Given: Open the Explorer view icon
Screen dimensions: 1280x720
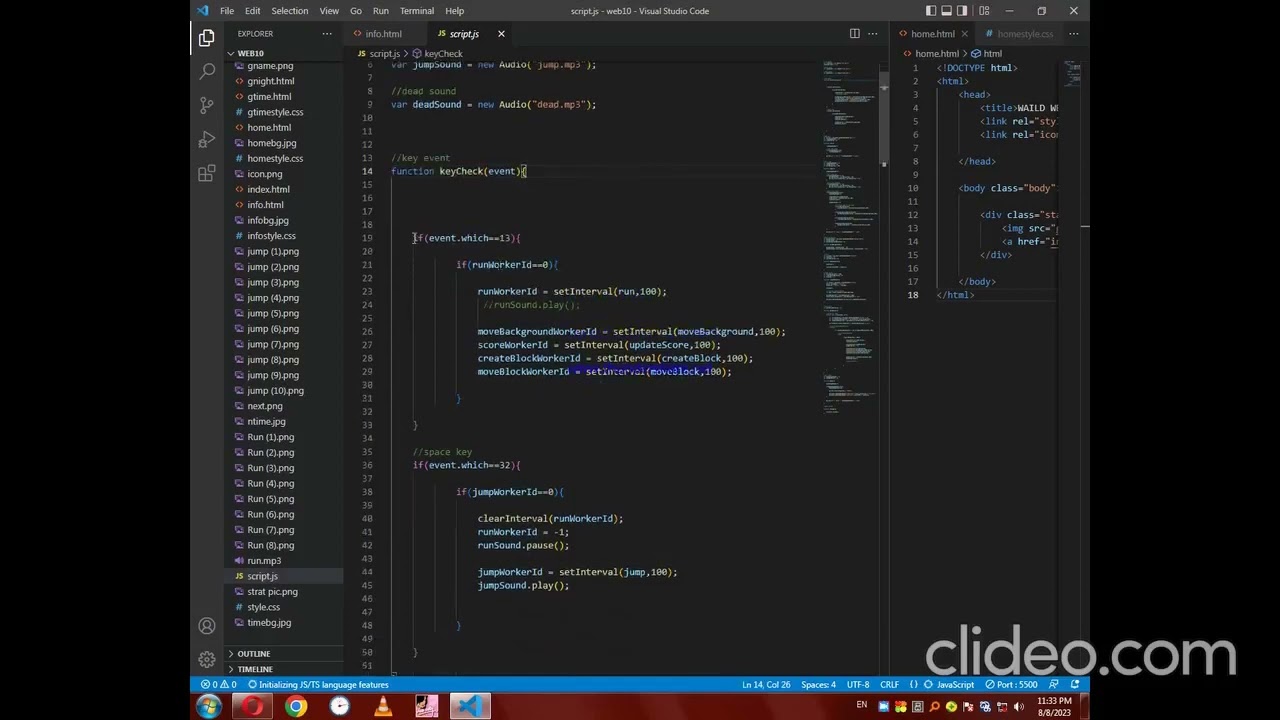Looking at the screenshot, I should pyautogui.click(x=206, y=37).
